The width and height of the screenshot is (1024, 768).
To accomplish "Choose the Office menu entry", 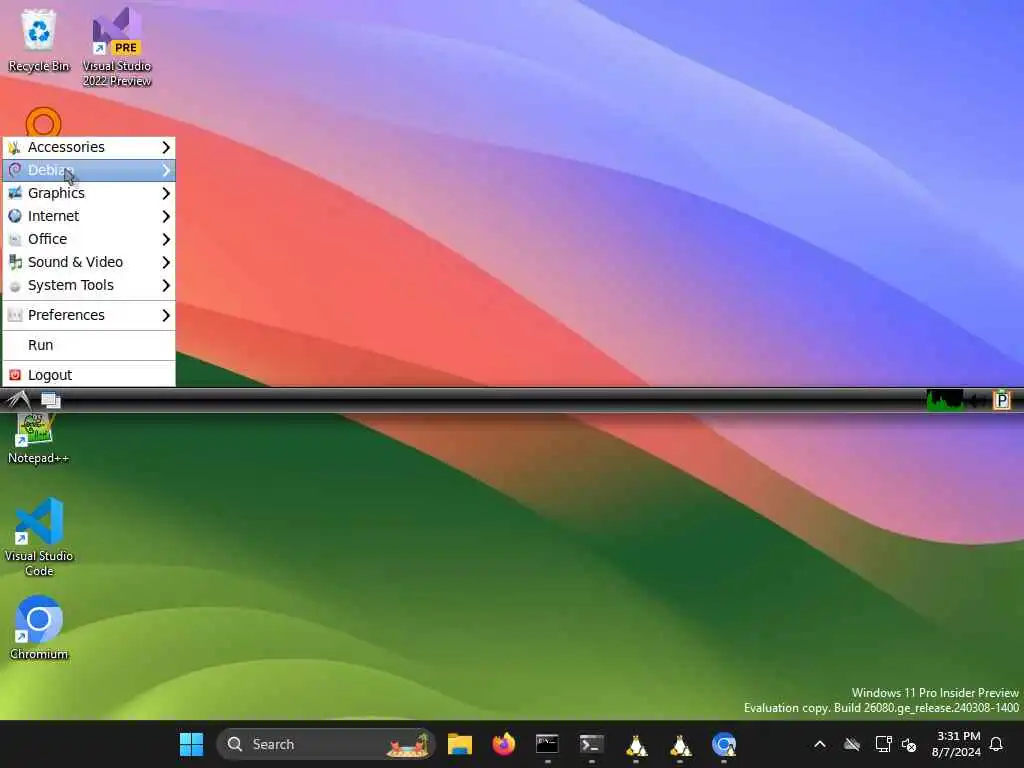I will (x=89, y=240).
